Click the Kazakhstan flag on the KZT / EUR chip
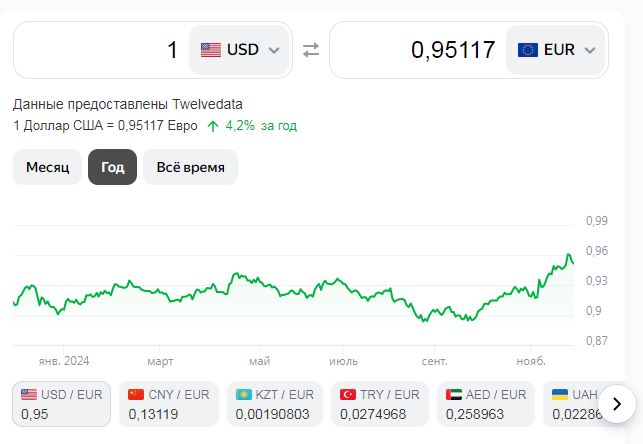This screenshot has height=444, width=643. point(243,395)
